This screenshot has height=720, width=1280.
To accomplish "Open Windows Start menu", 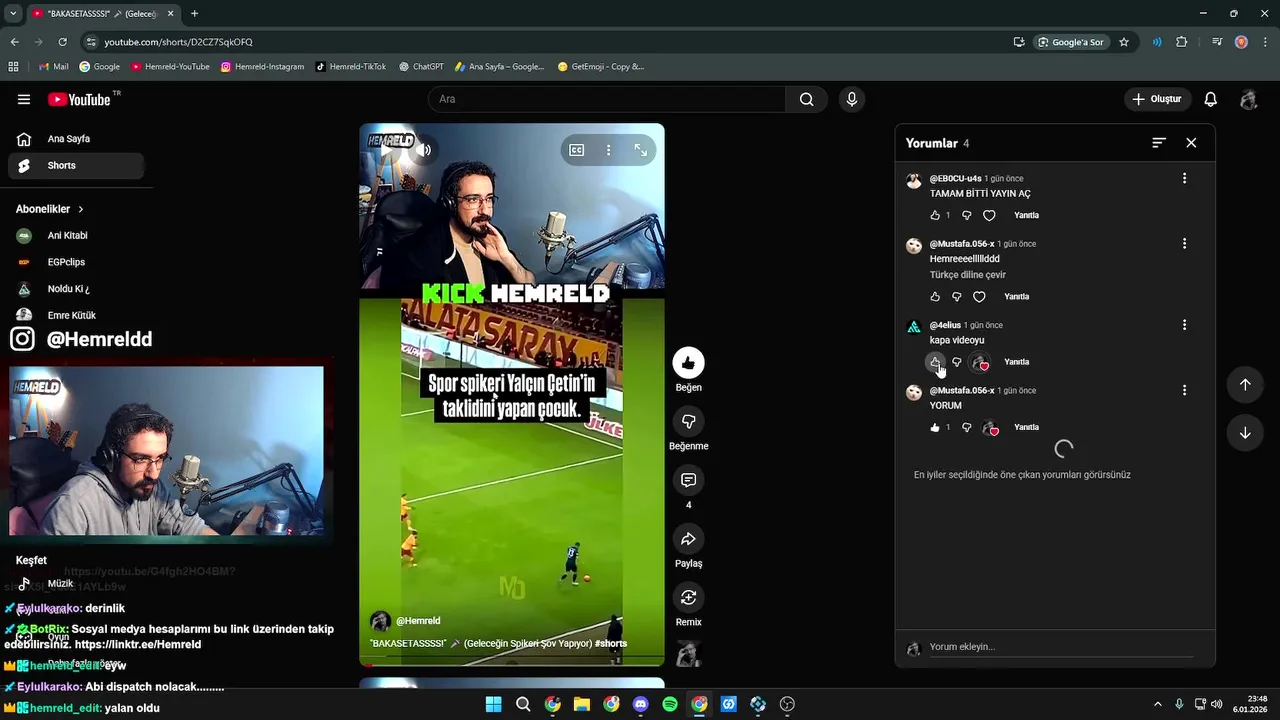I will pos(493,704).
